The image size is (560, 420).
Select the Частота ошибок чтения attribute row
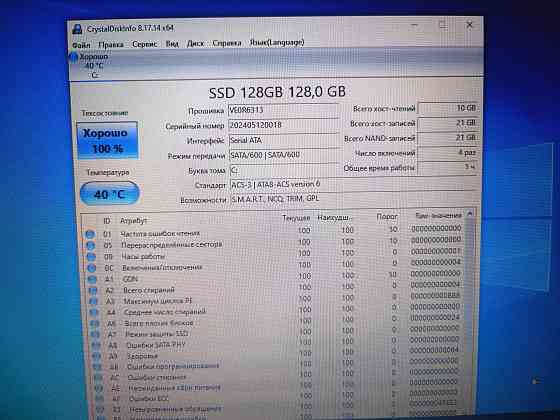(274, 232)
